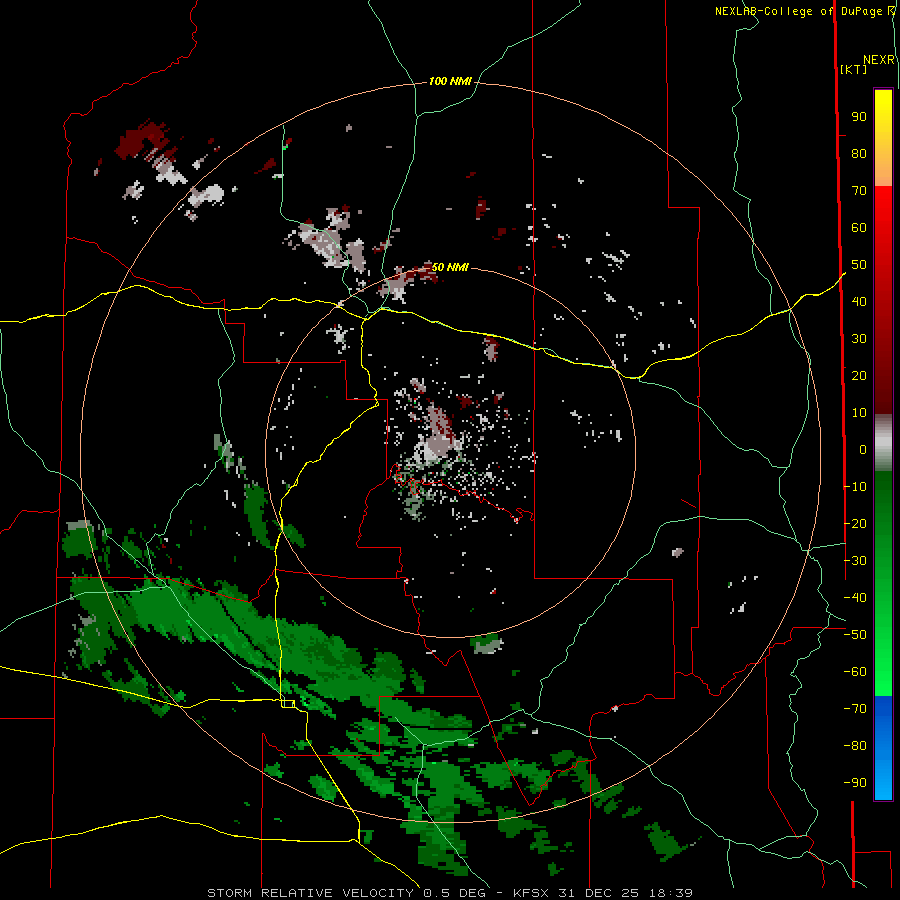This screenshot has height=900, width=900.
Task: Click the 90 value on velocity scale
Action: coord(859,117)
